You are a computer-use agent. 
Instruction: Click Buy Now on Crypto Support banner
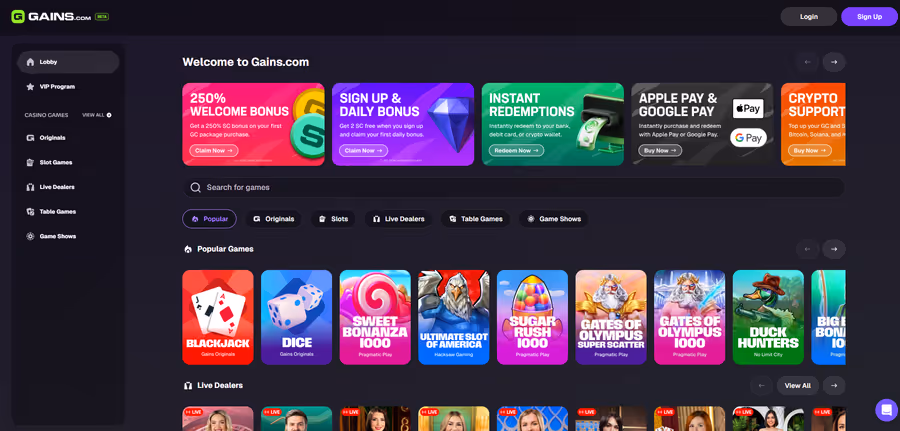point(809,150)
